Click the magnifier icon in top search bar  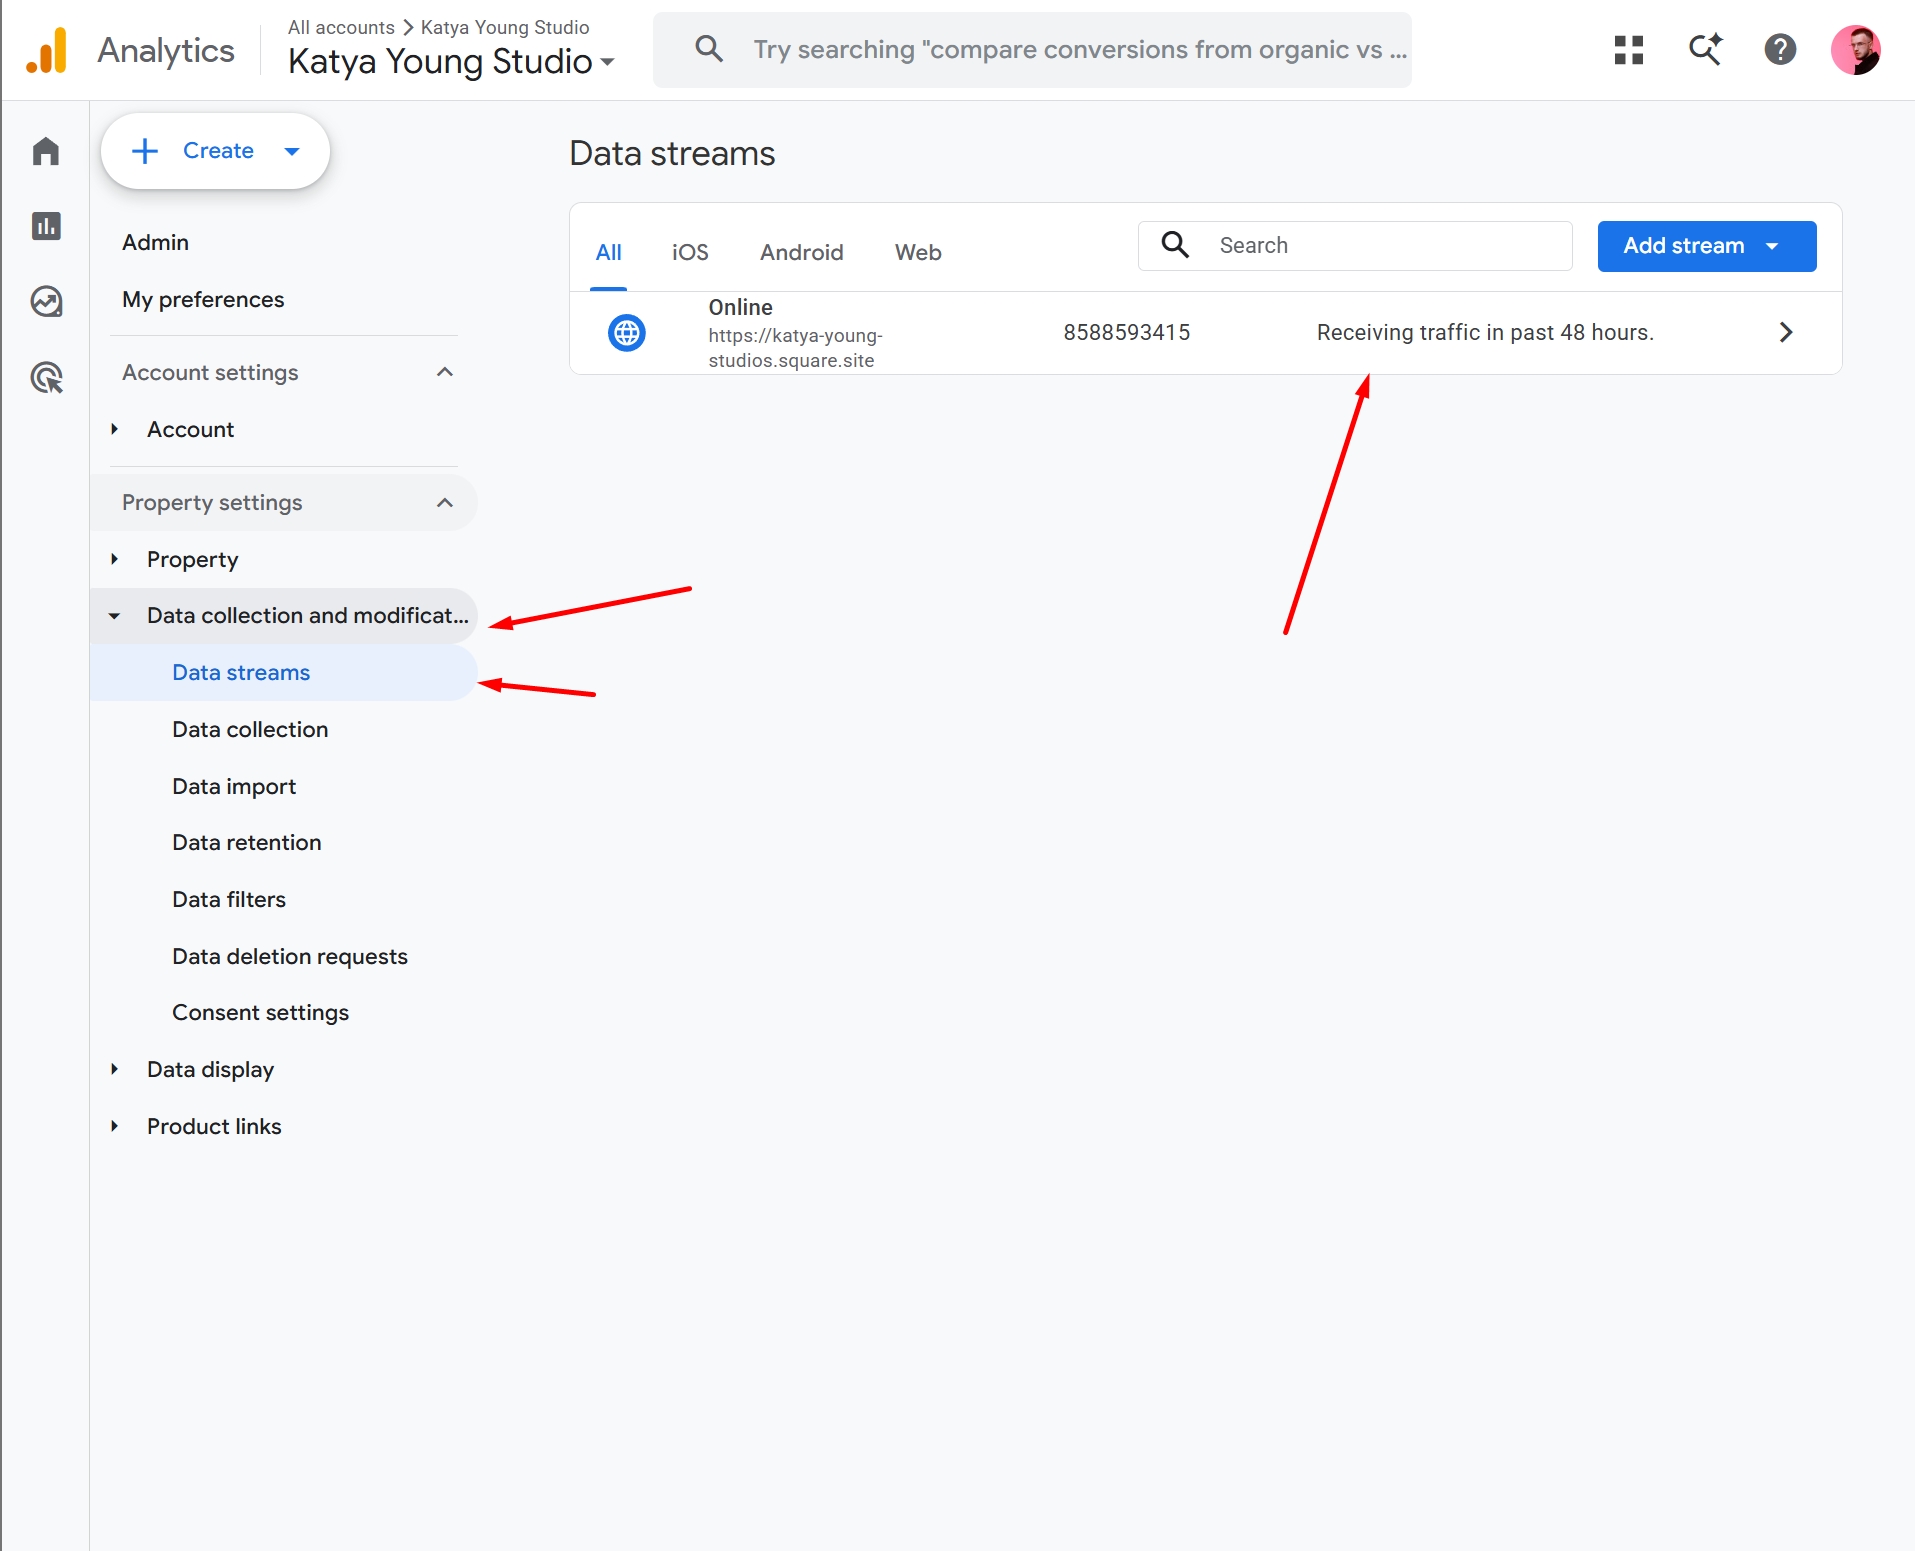(709, 49)
